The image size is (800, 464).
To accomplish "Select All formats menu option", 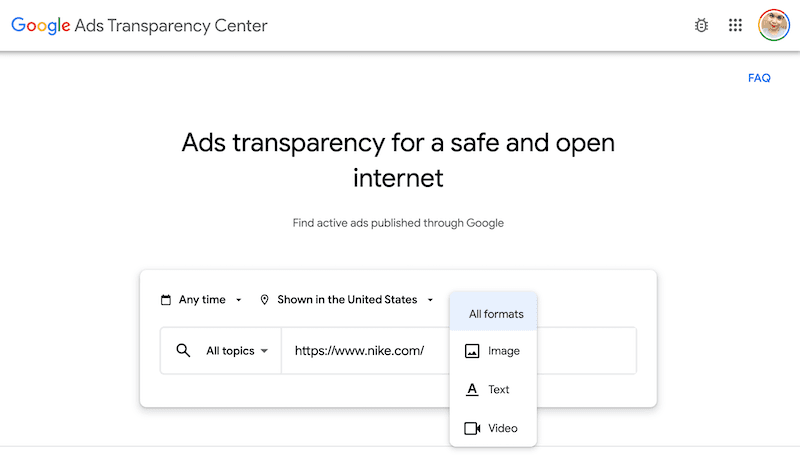I will click(496, 314).
